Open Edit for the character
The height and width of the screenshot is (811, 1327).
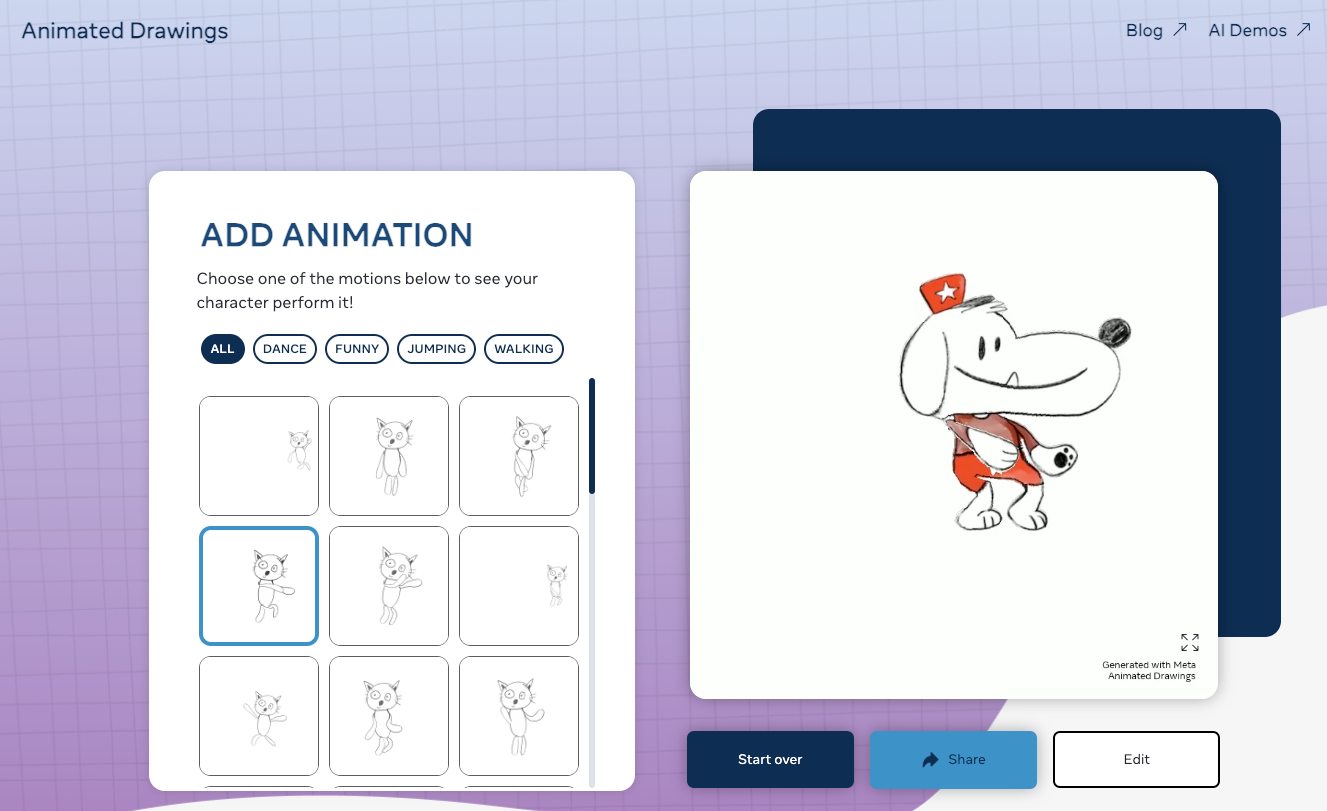coord(1136,759)
